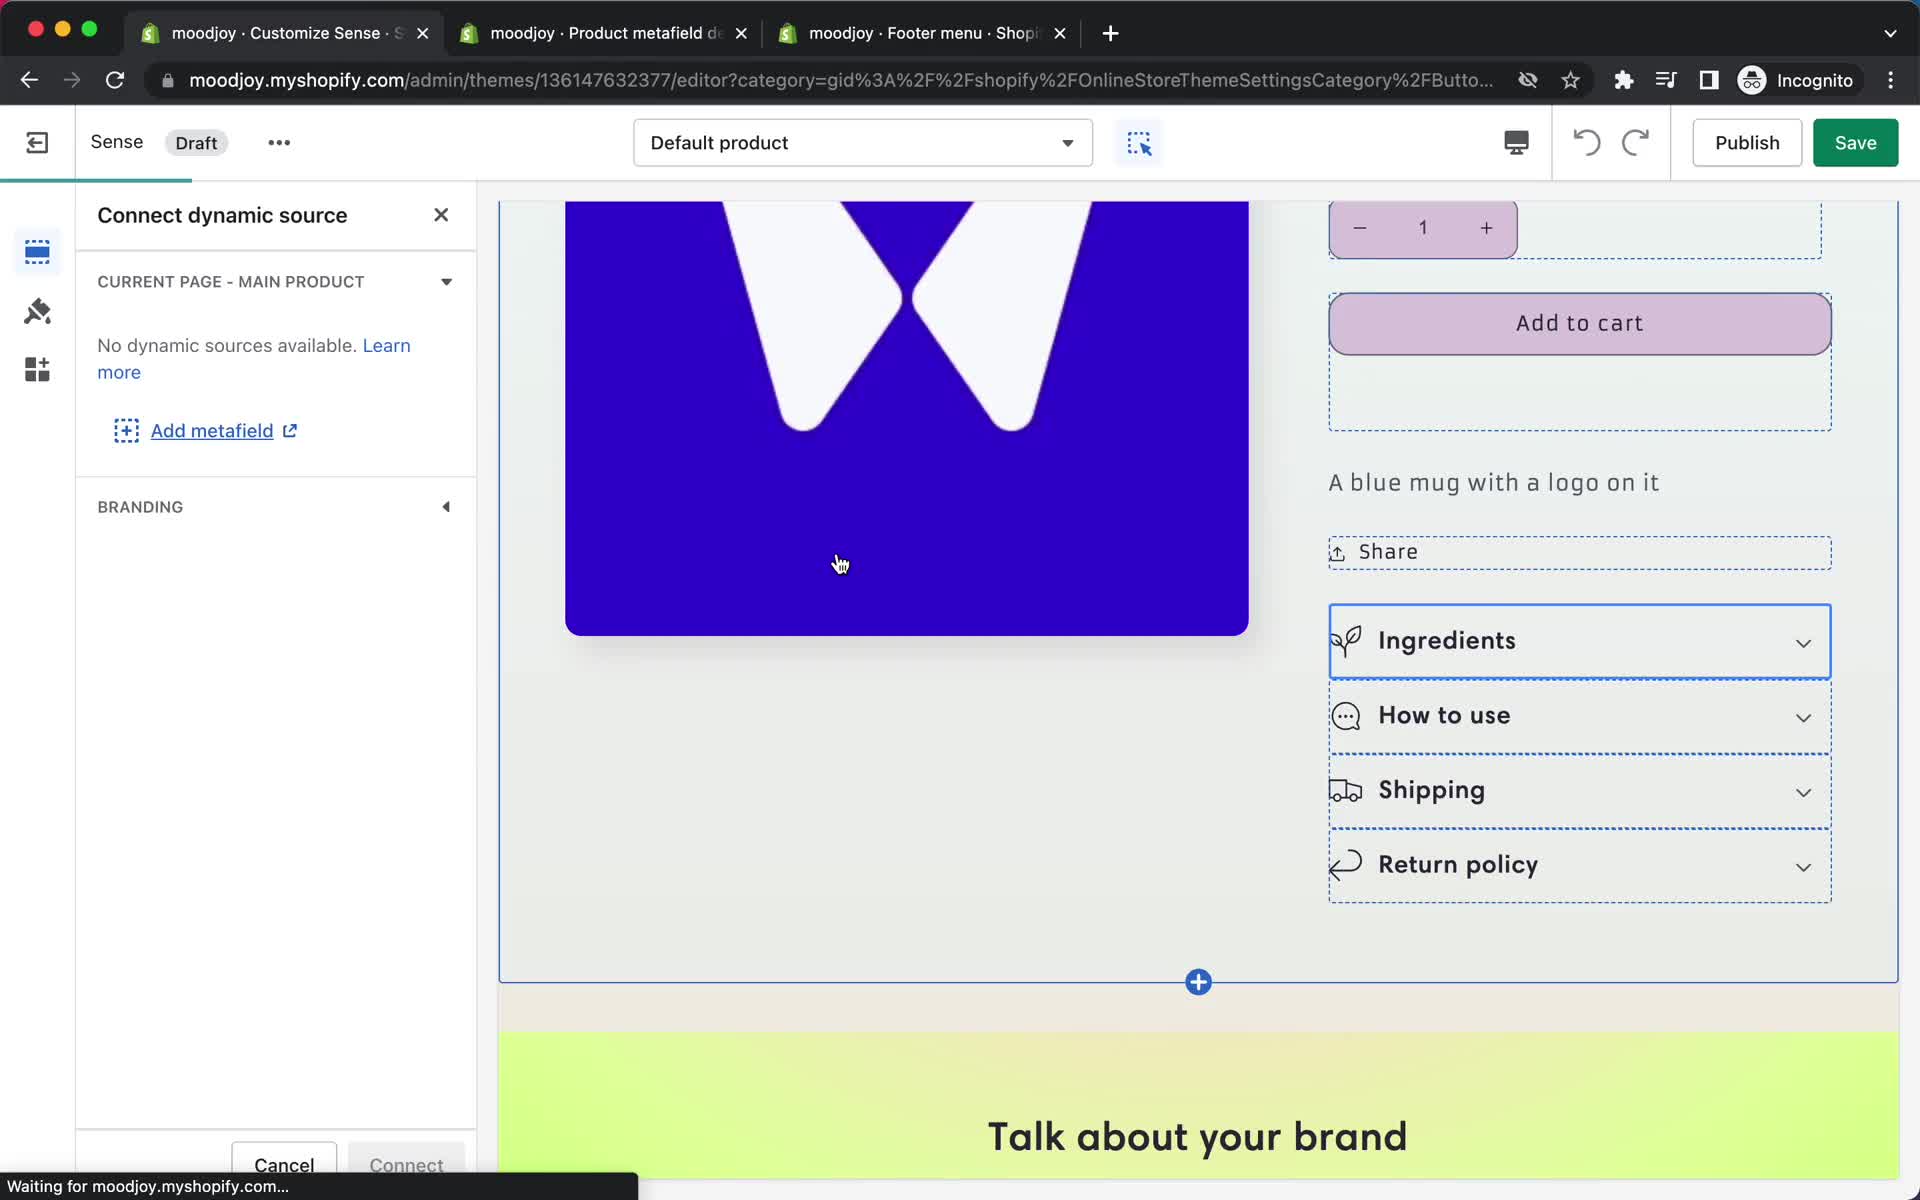Expand the BRANDING panel toggle
The height and width of the screenshot is (1200, 1920).
[x=446, y=506]
